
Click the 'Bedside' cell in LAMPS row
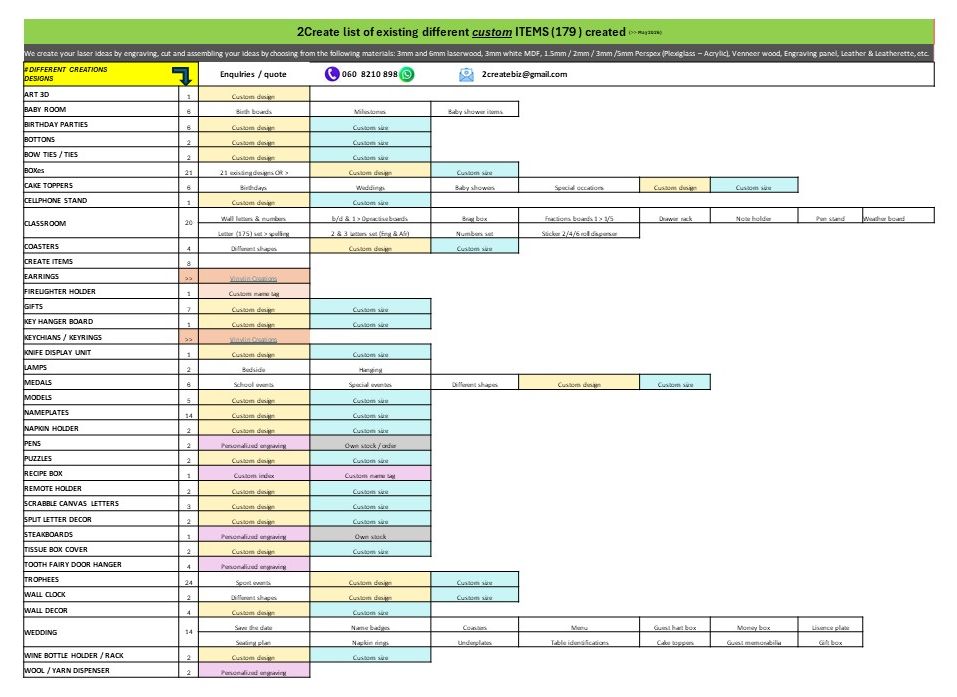pyautogui.click(x=254, y=369)
